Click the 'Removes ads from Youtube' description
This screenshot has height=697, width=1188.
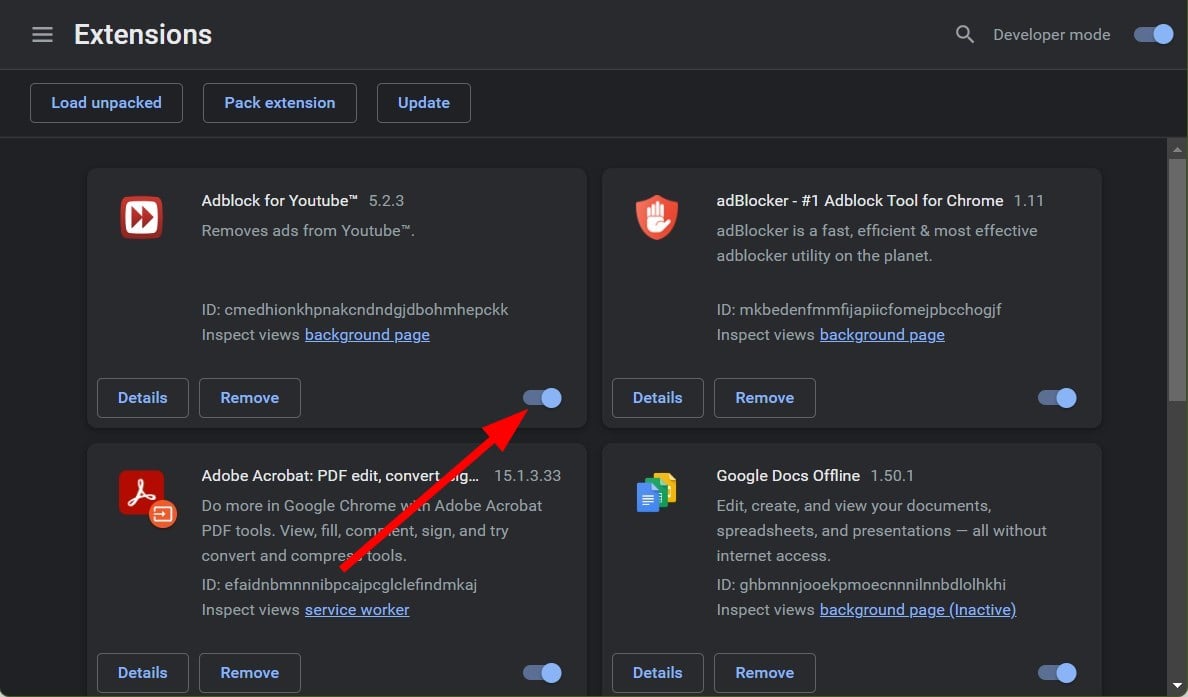click(308, 230)
